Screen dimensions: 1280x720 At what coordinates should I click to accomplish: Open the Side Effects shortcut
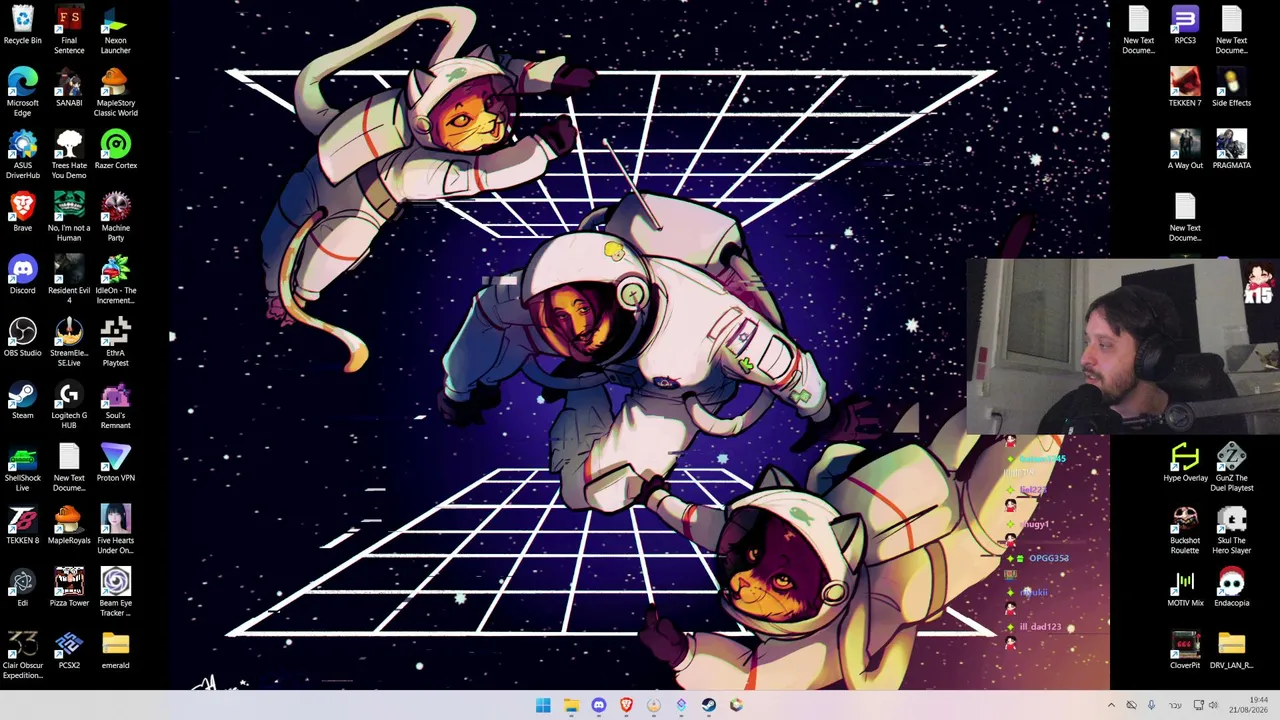point(1231,88)
